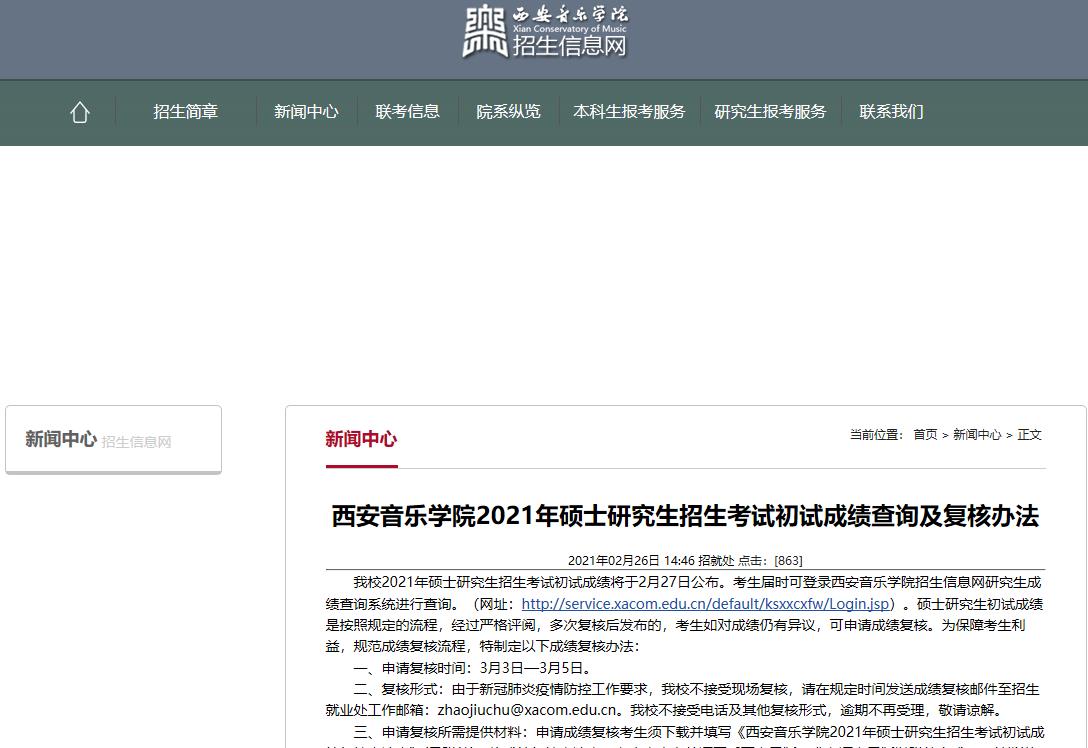Select the 研究生报考服务 menu item

tap(770, 112)
